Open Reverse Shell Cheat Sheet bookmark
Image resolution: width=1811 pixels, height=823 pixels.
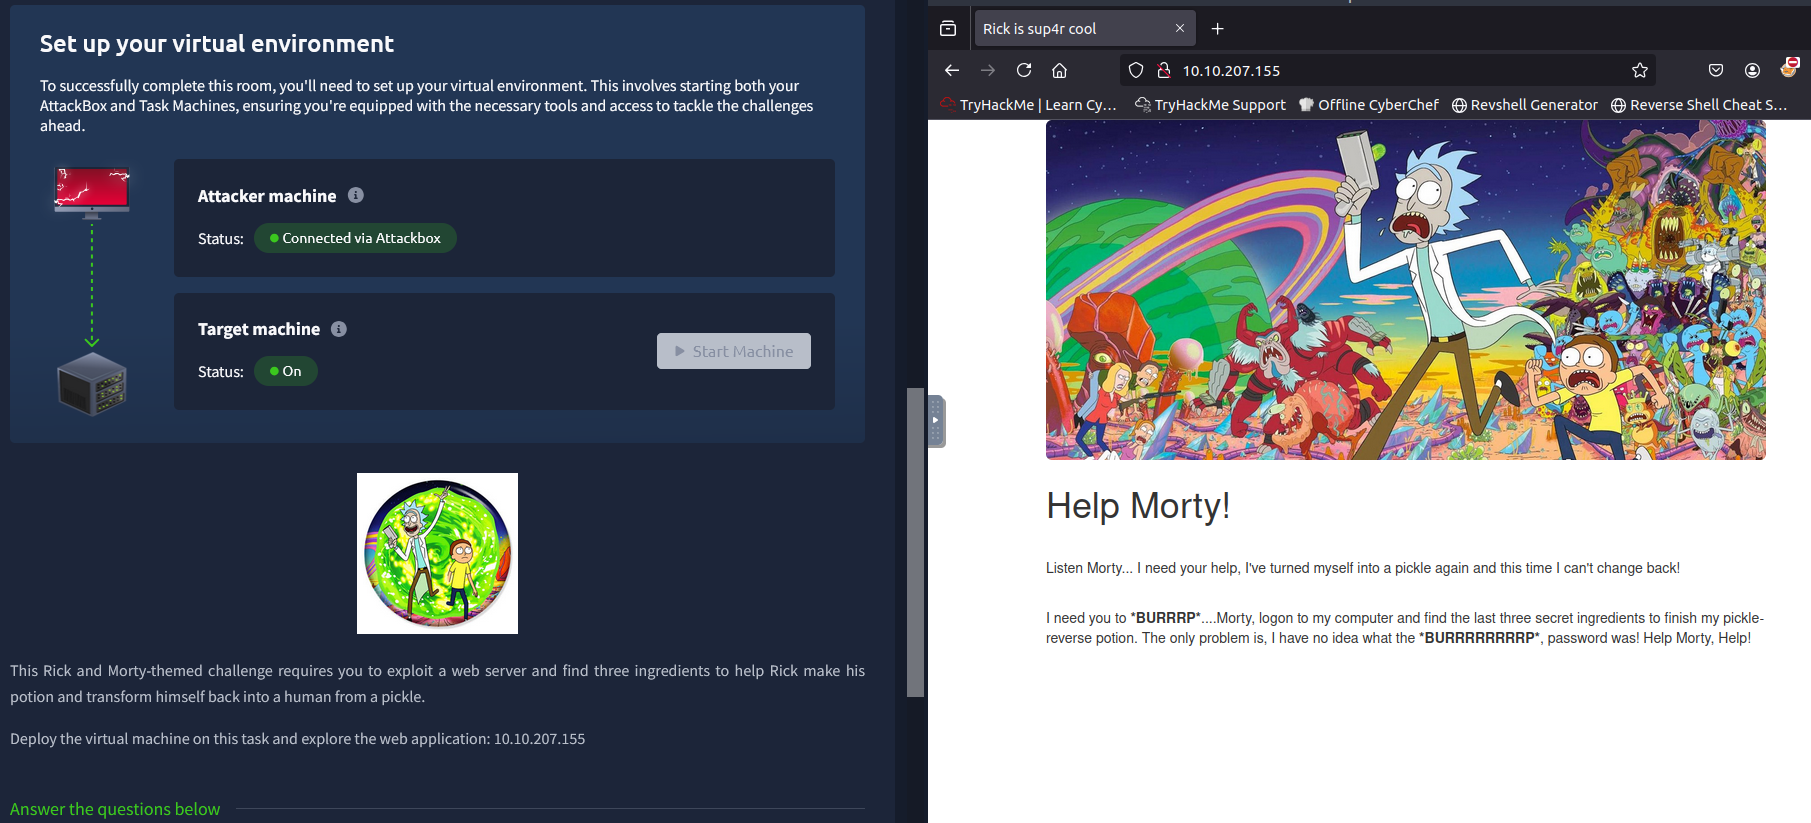point(1699,104)
